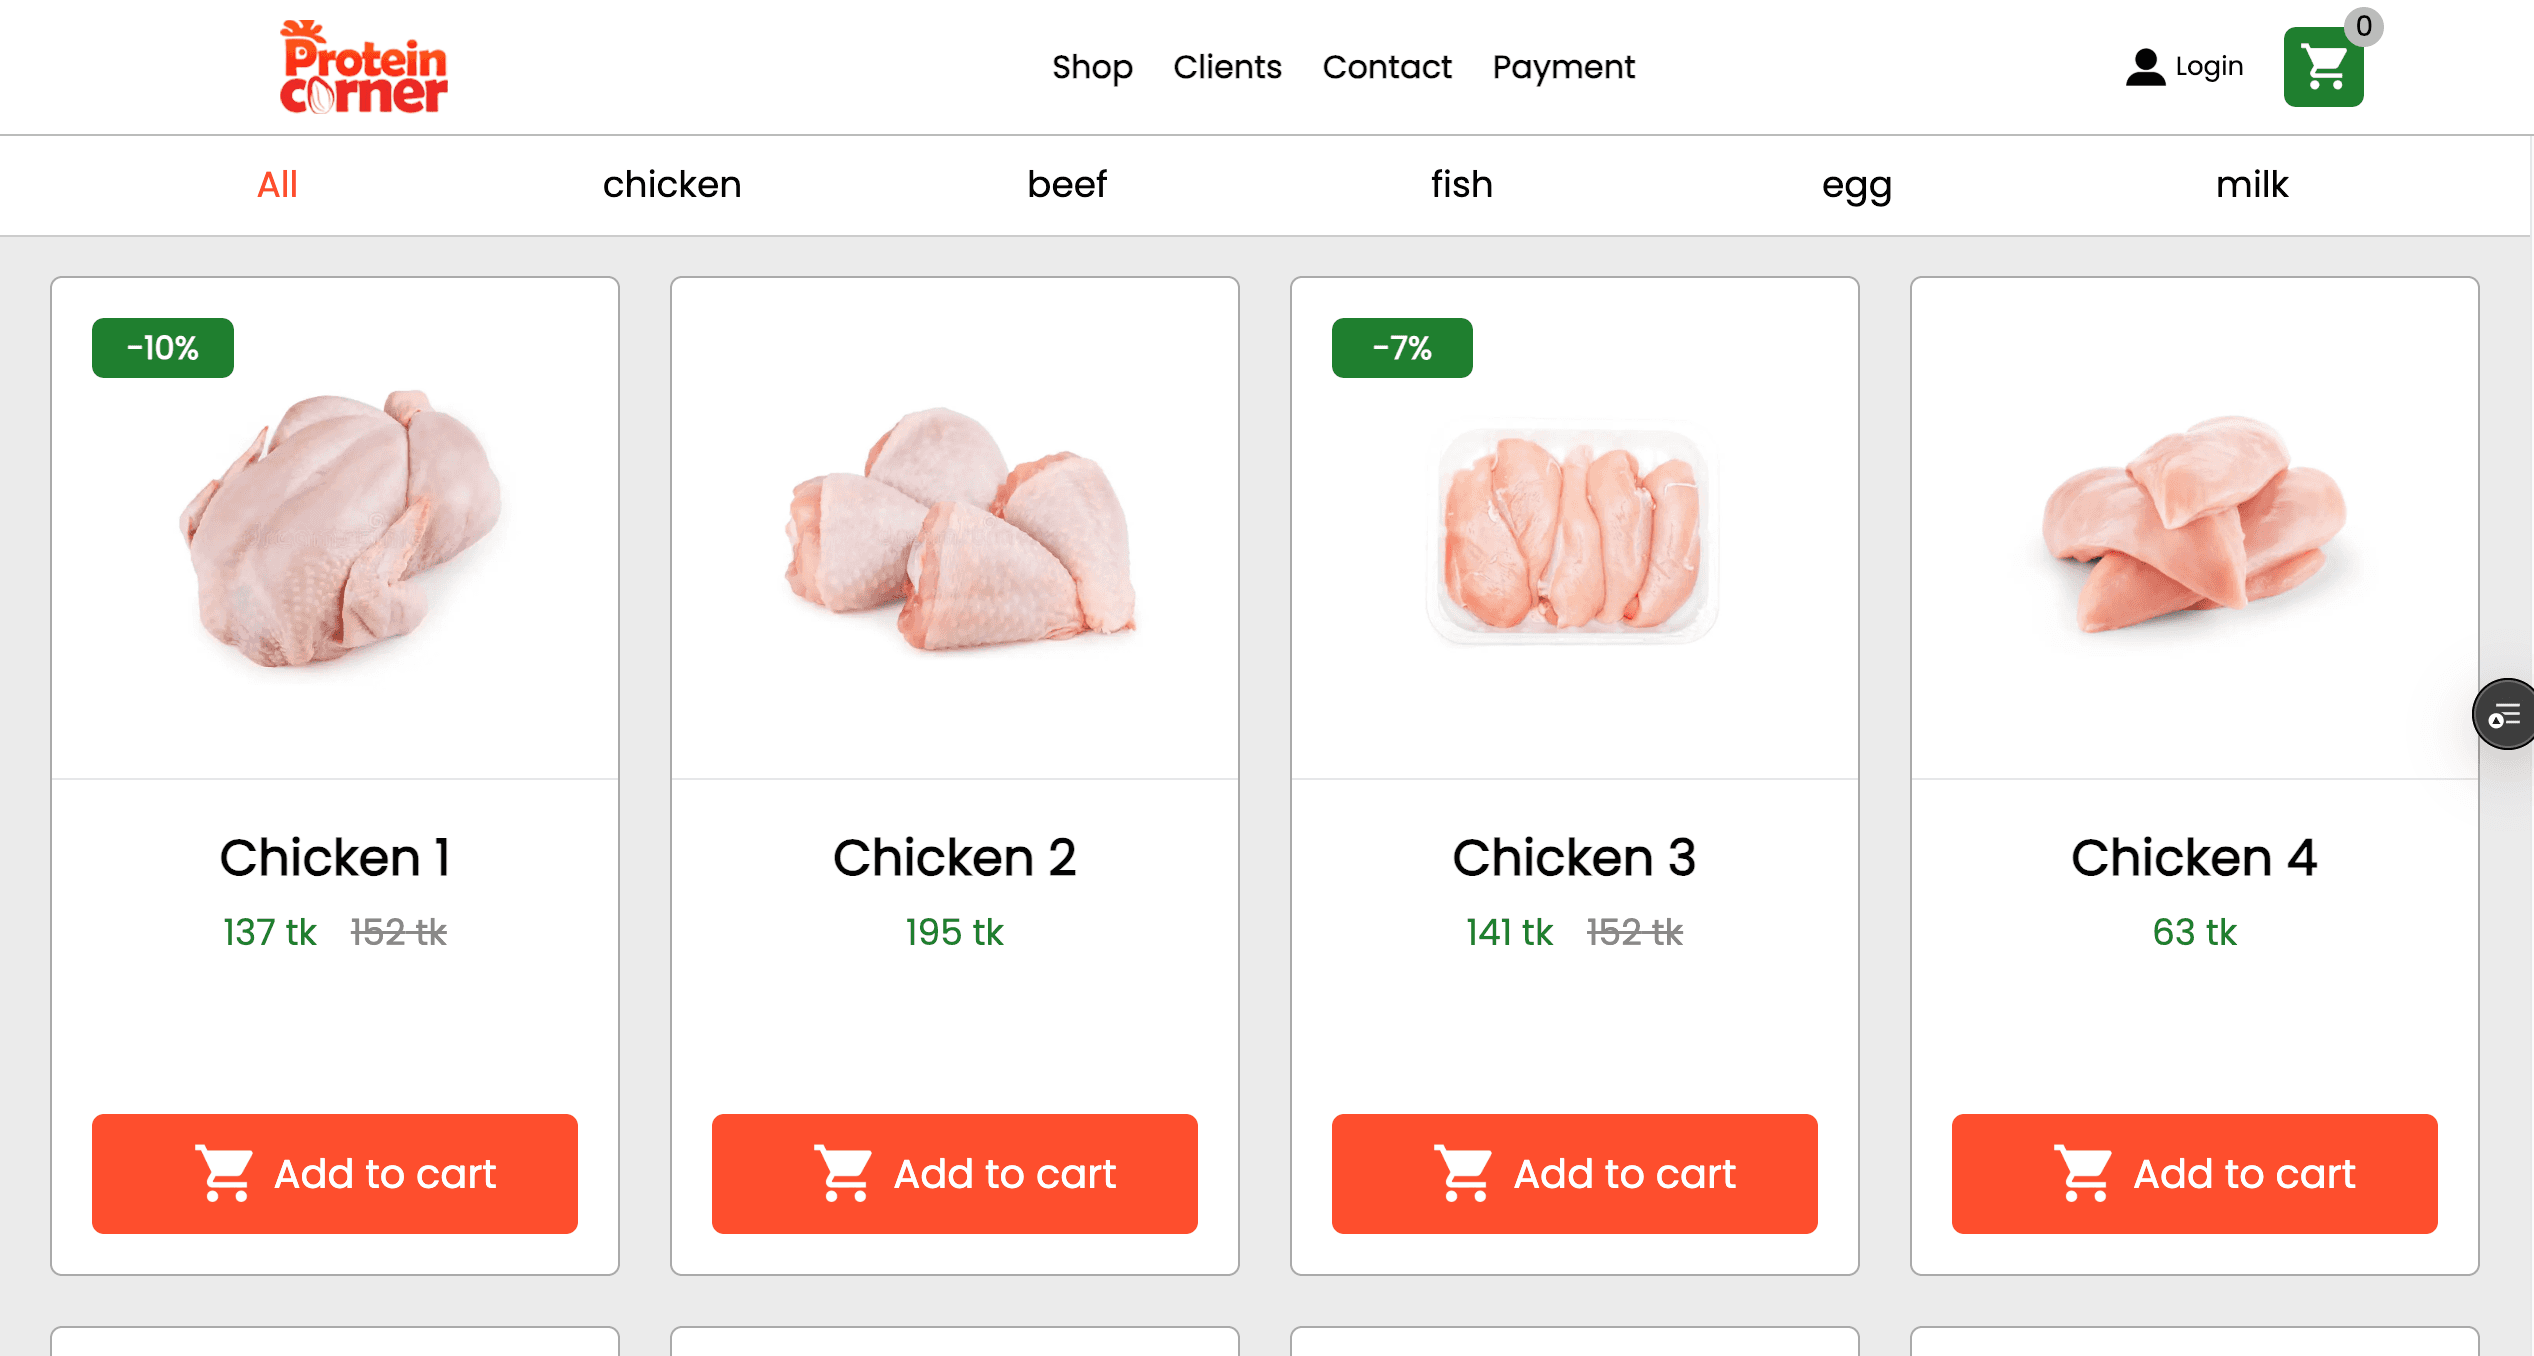This screenshot has width=2534, height=1356.
Task: Click the Protein Corner logo
Action: click(x=362, y=67)
